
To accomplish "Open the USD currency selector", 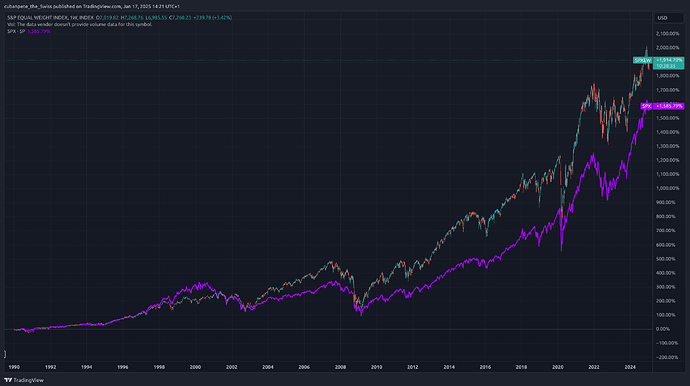I will point(668,18).
